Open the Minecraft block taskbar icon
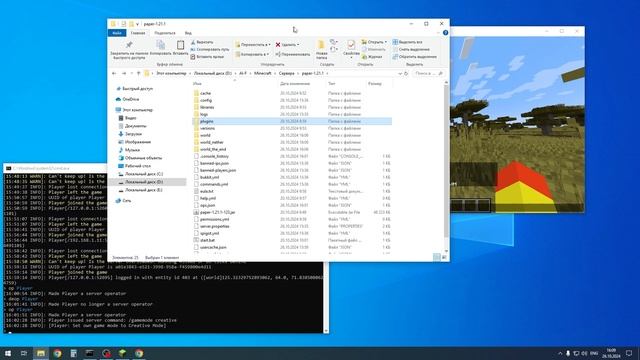This screenshot has width=640, height=360. coord(122,353)
